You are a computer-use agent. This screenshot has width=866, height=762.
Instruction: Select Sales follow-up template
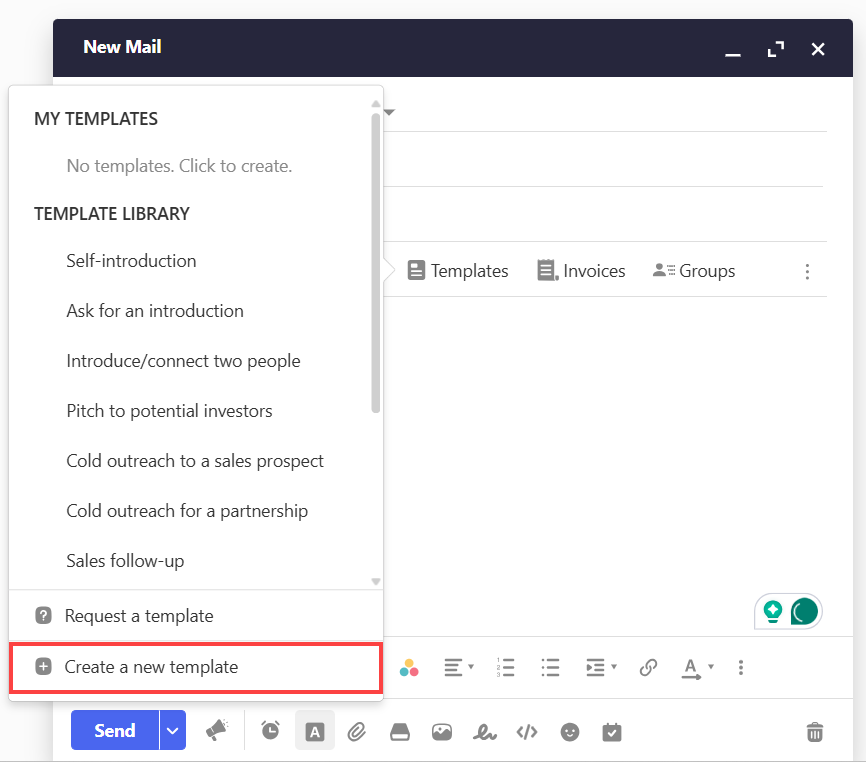(x=125, y=561)
